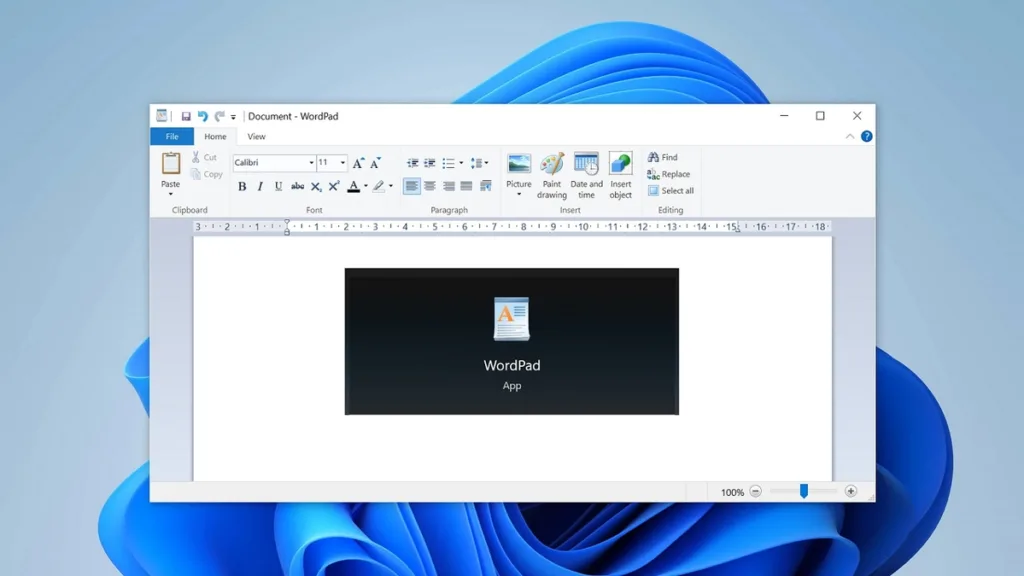Open Paint drawing tool

[552, 176]
